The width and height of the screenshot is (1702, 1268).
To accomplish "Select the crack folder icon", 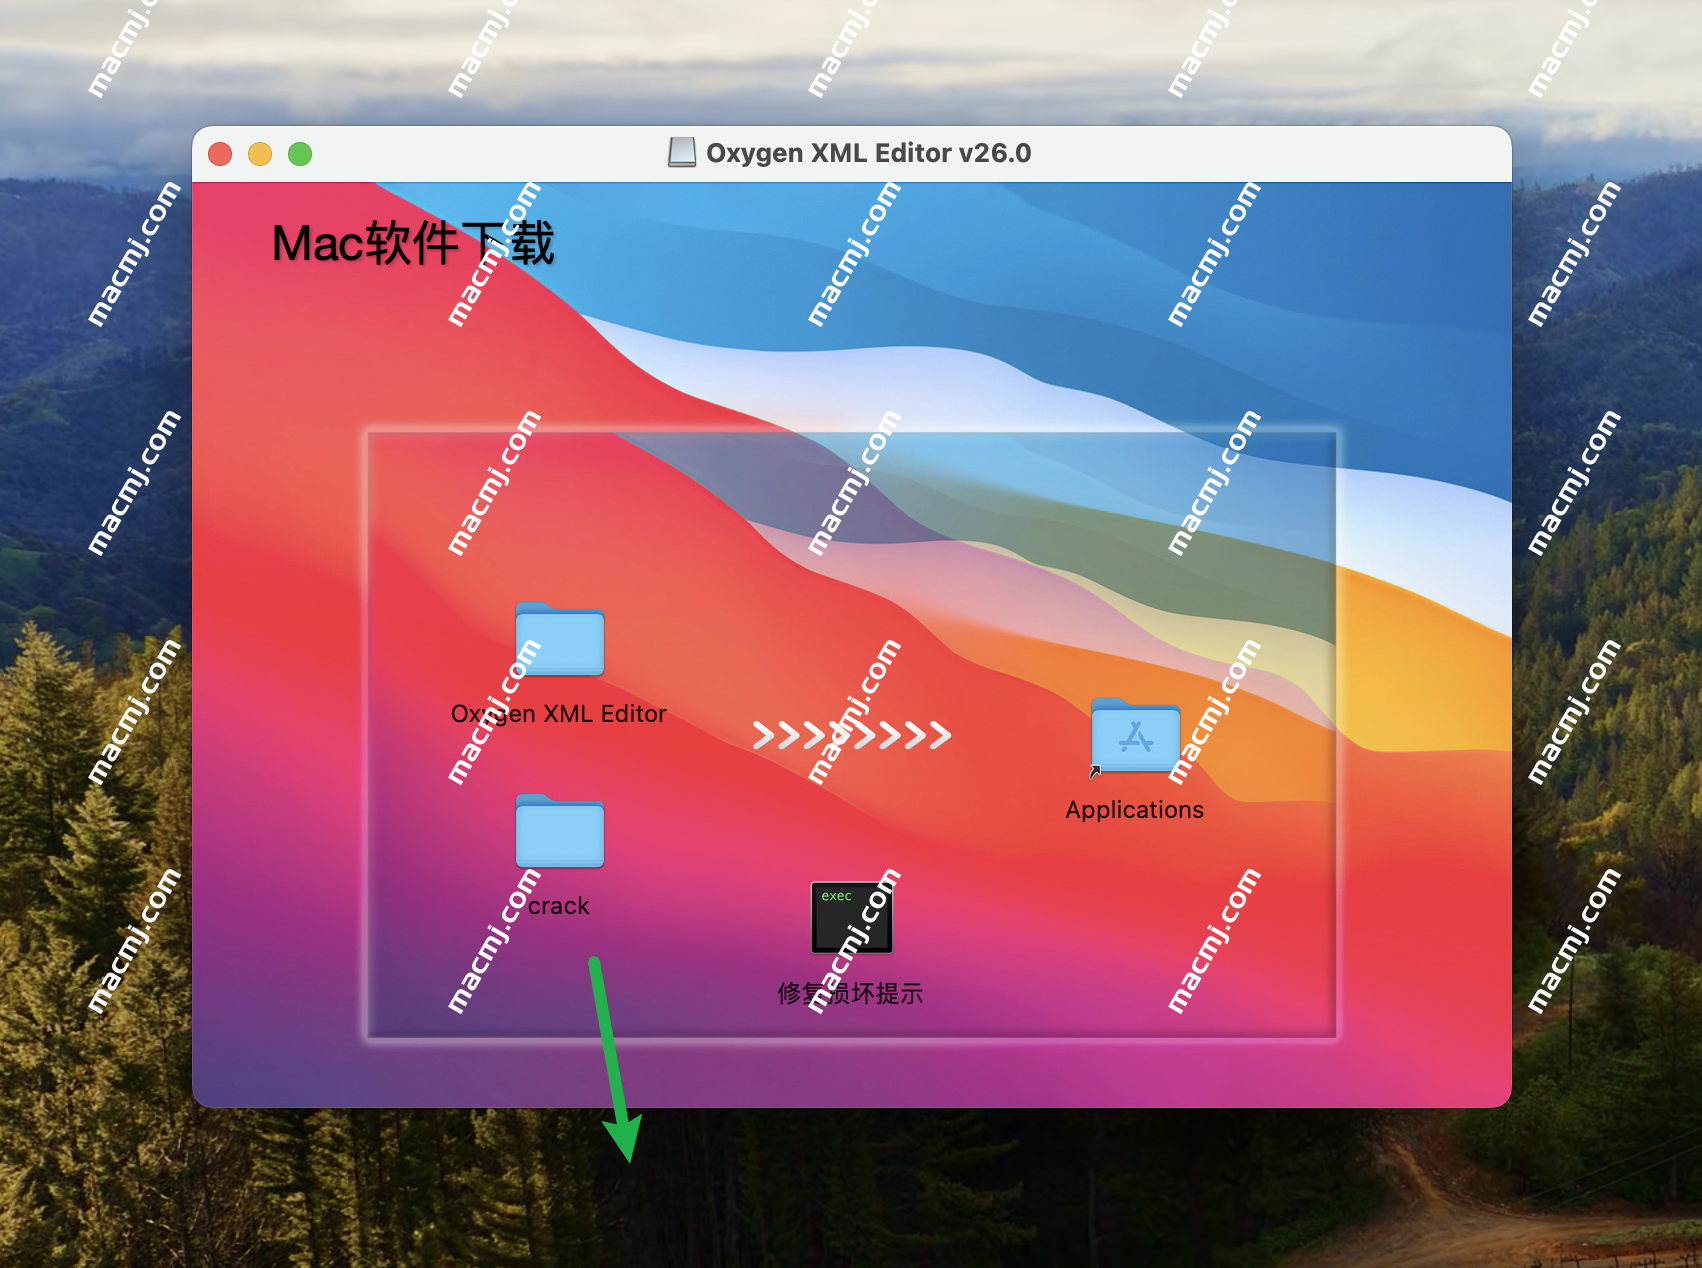I will pos(559,831).
